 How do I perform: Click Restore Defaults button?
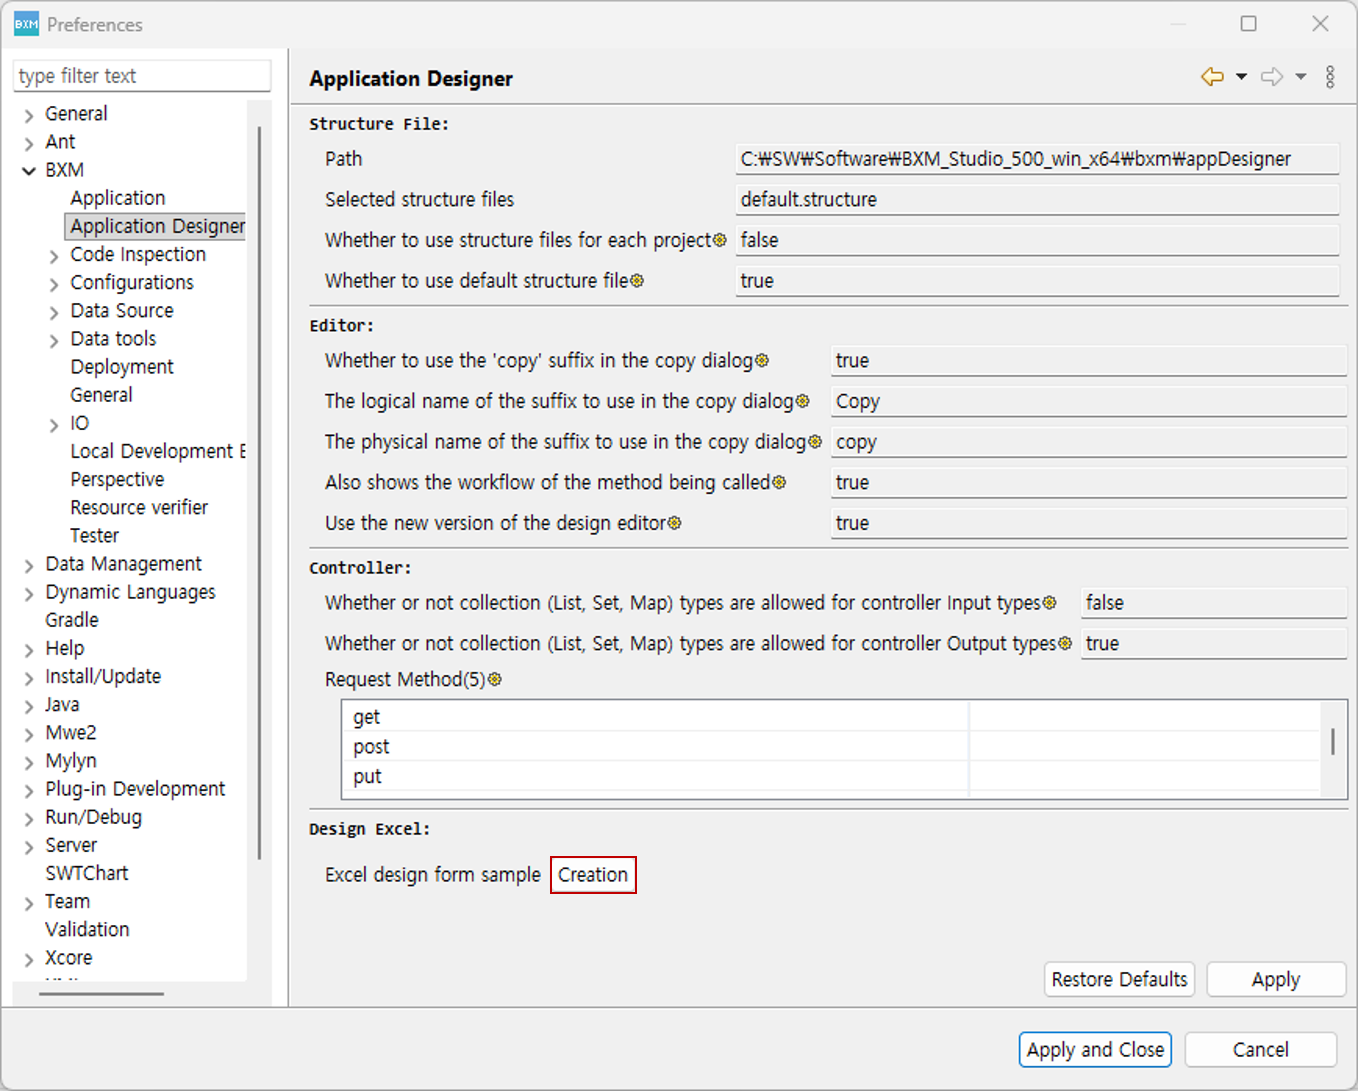pyautogui.click(x=1119, y=979)
